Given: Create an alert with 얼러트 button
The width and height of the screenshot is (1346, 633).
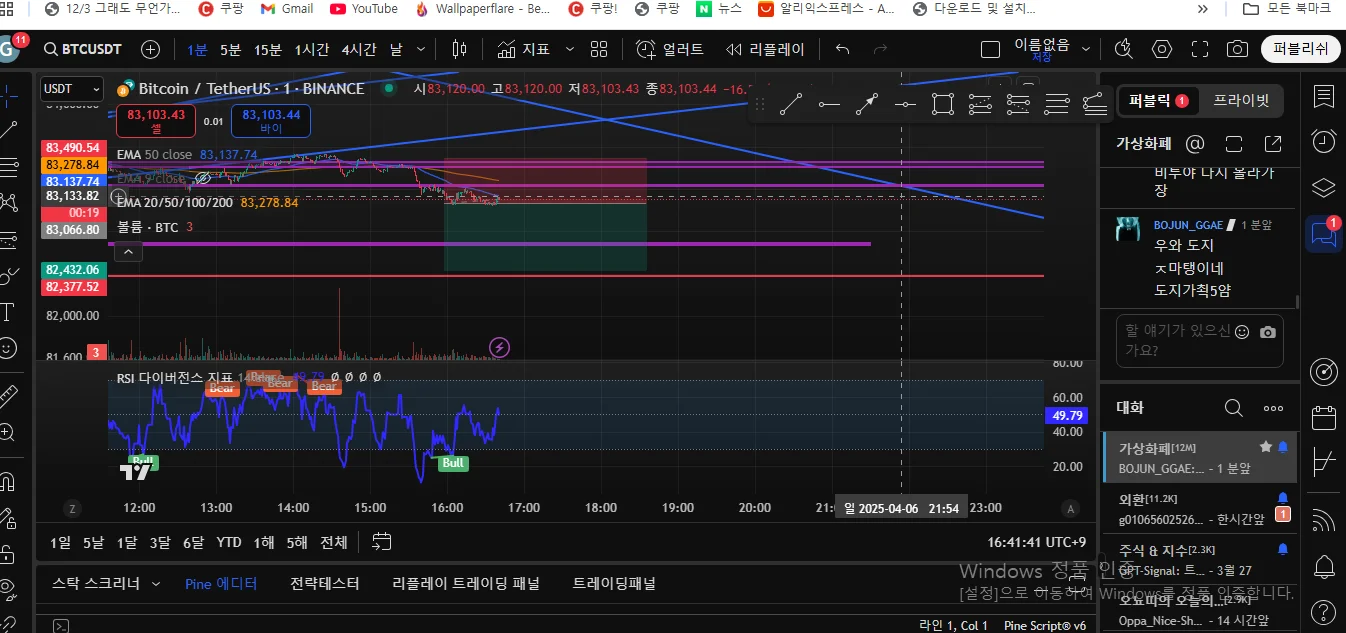Looking at the screenshot, I should (670, 49).
